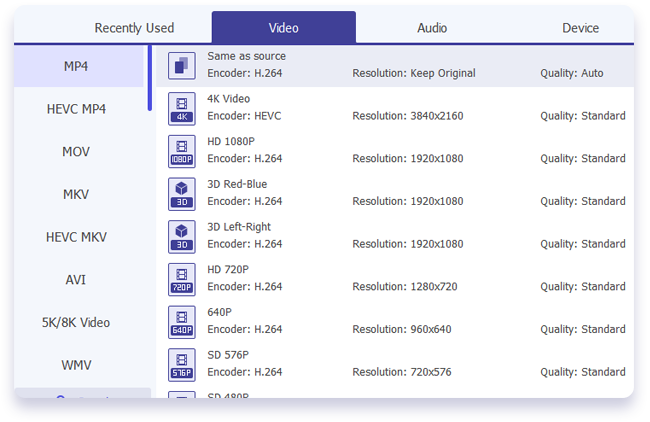Select WMV from the format list

click(76, 365)
